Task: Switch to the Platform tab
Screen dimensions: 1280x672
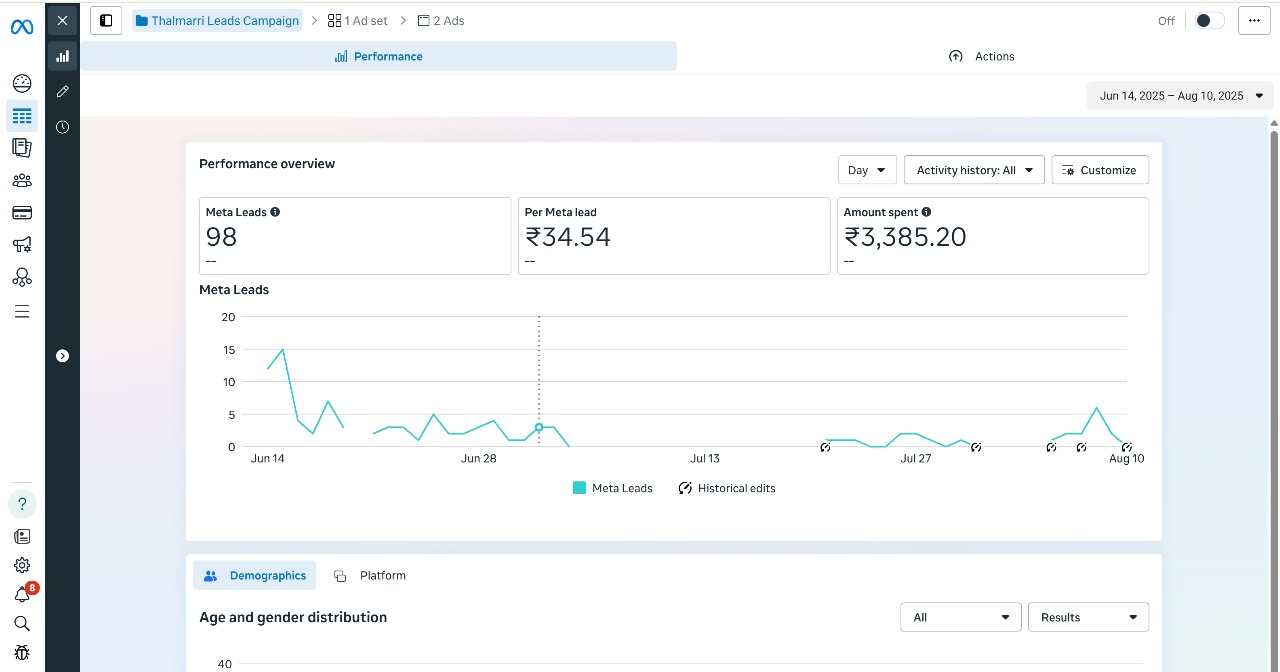Action: (370, 575)
